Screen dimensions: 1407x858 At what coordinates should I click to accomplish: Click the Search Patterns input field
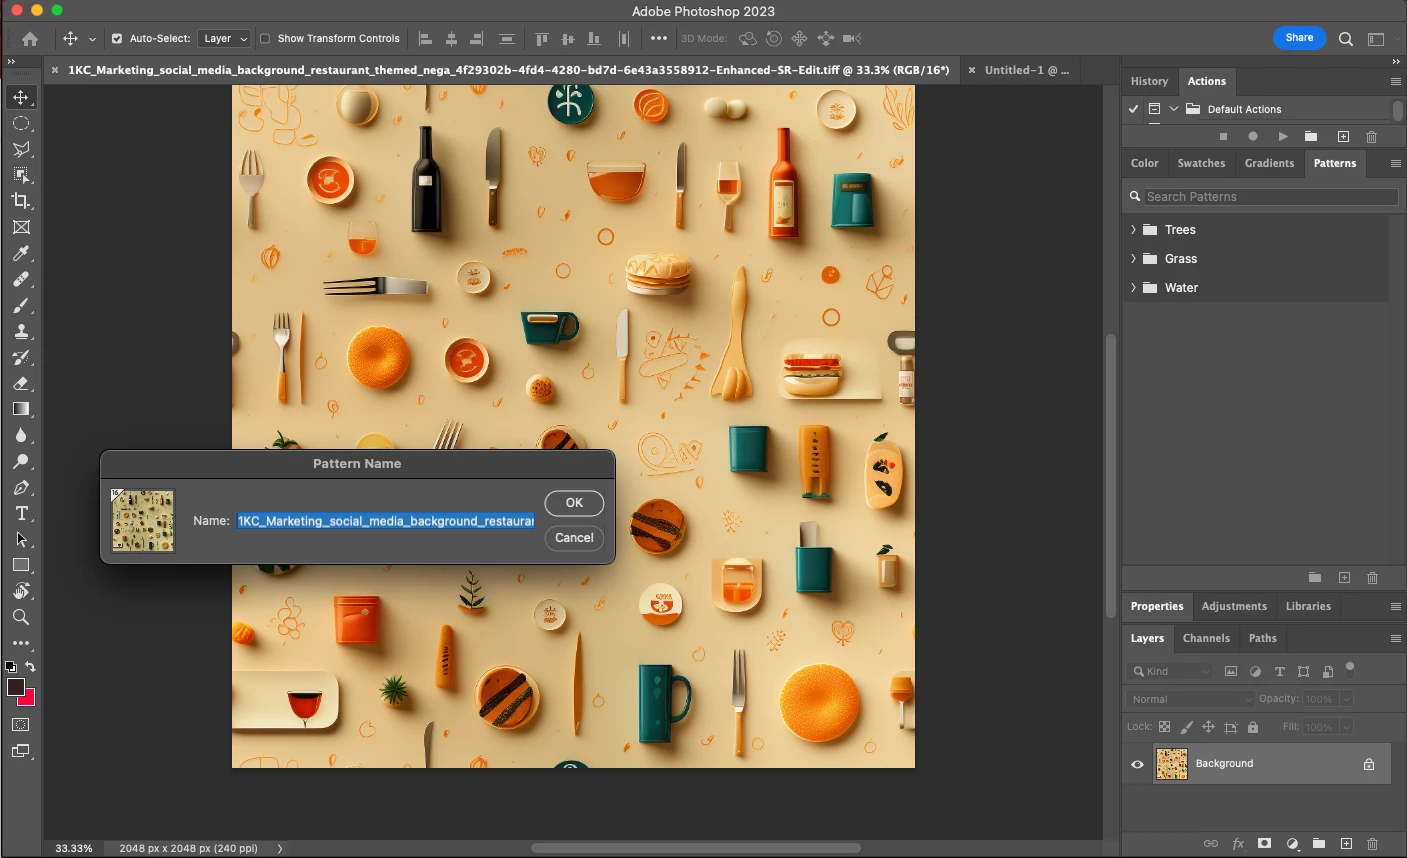[1268, 197]
